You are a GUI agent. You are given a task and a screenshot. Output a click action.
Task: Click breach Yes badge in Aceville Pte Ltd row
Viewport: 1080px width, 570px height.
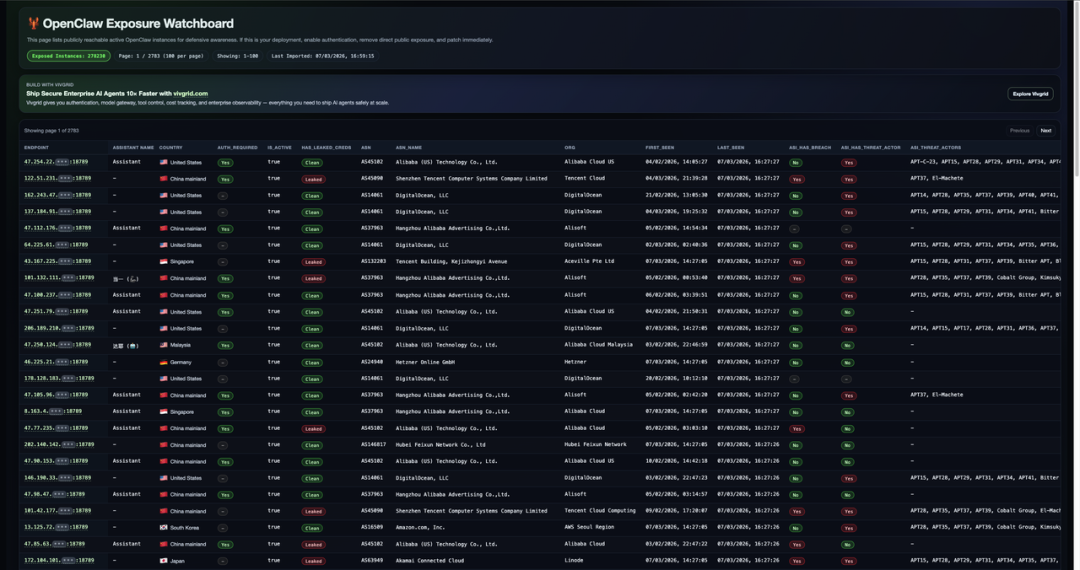[797, 262]
